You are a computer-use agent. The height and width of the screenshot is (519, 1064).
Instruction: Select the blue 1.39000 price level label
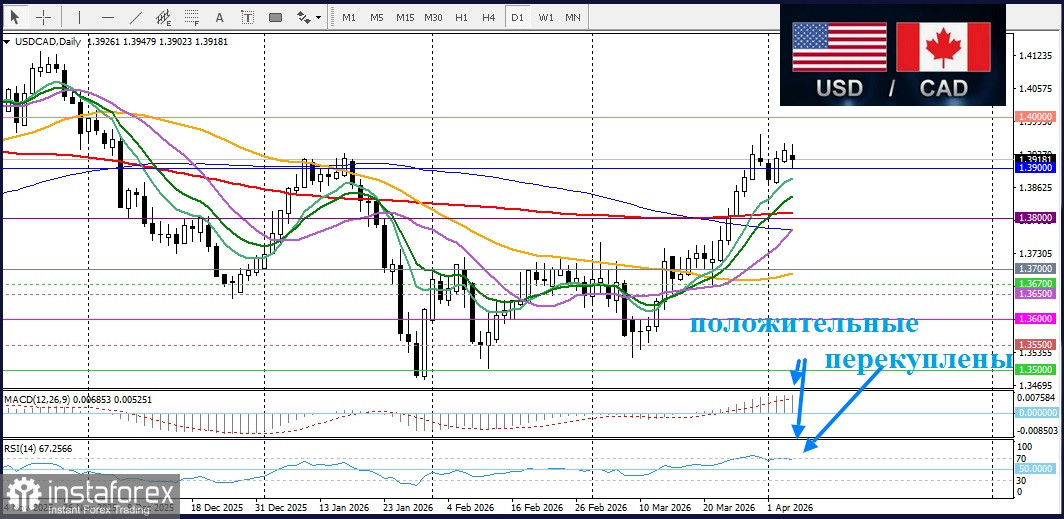coord(1036,167)
